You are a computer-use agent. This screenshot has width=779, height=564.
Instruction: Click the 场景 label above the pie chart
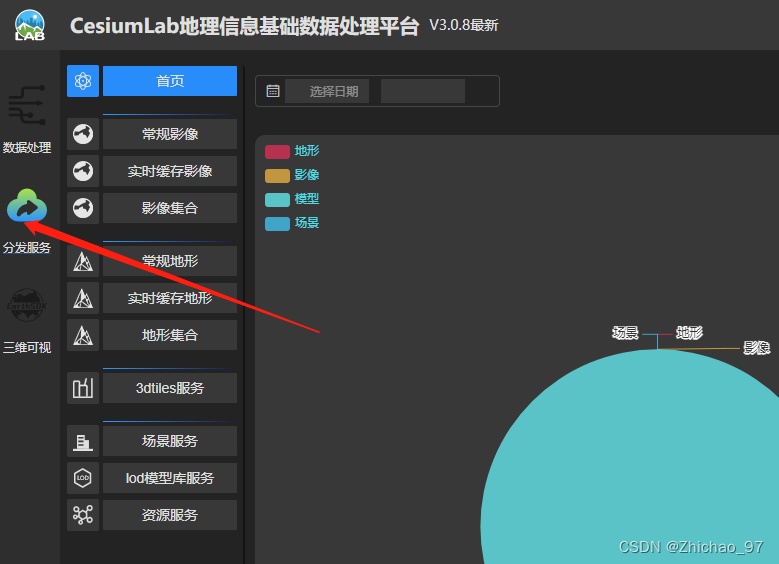(625, 332)
